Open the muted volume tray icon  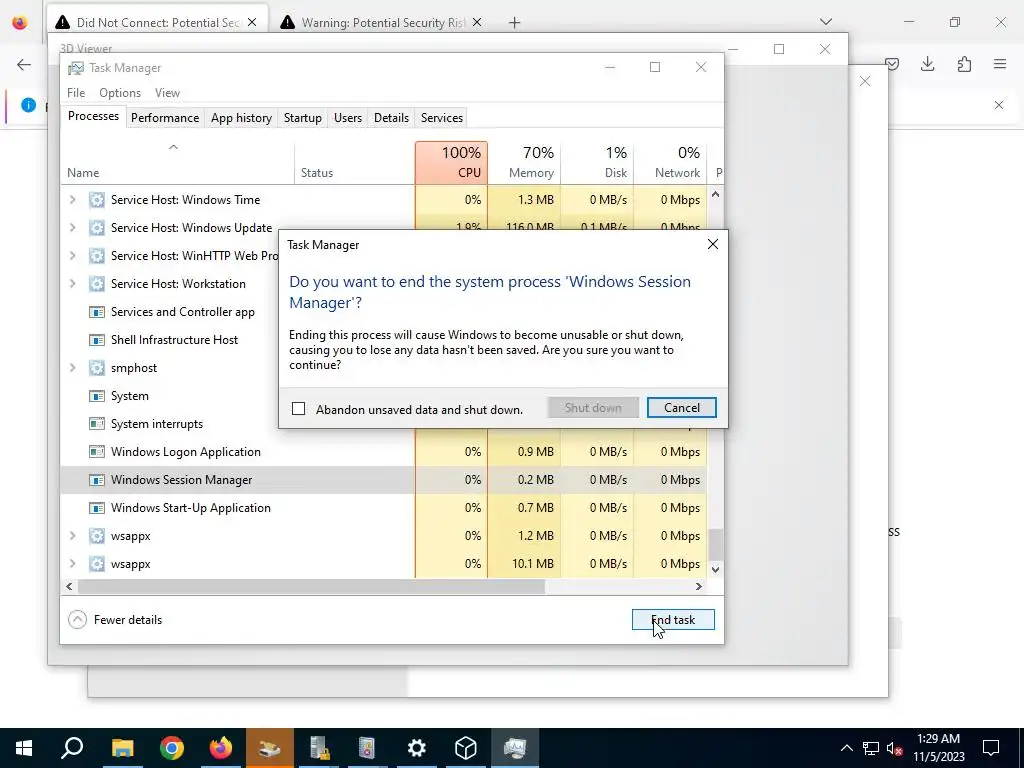click(x=894, y=748)
